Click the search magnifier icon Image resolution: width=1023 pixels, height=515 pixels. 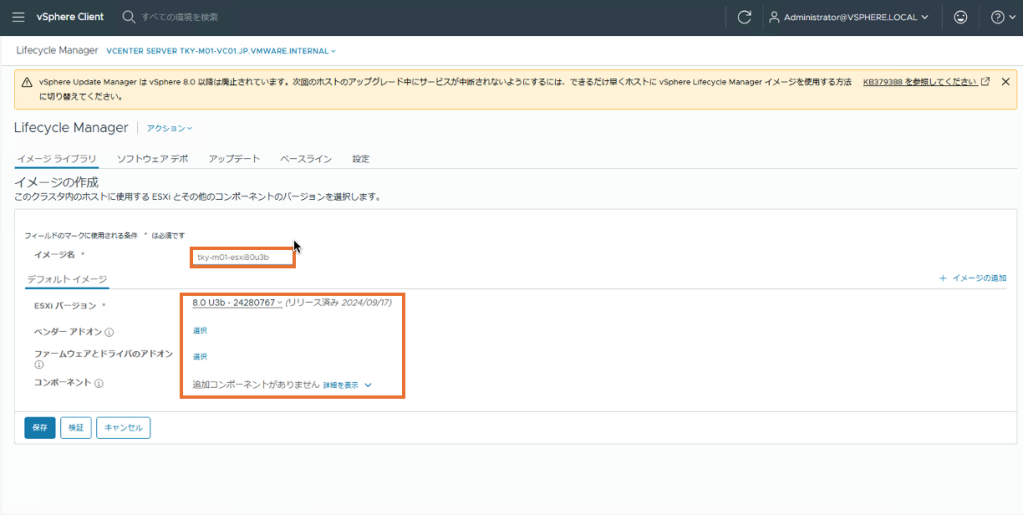click(129, 17)
